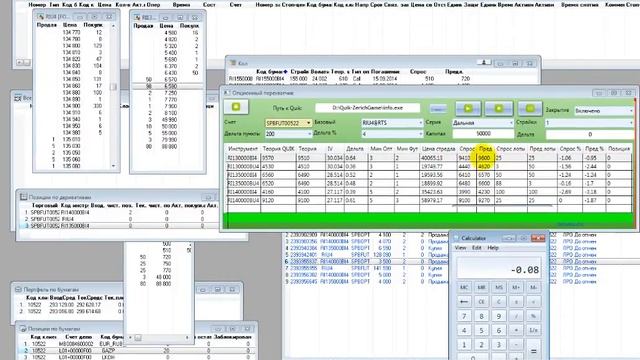Select the RI135000BU4 instrument cell
The width and height of the screenshot is (640, 360).
pos(243,183)
